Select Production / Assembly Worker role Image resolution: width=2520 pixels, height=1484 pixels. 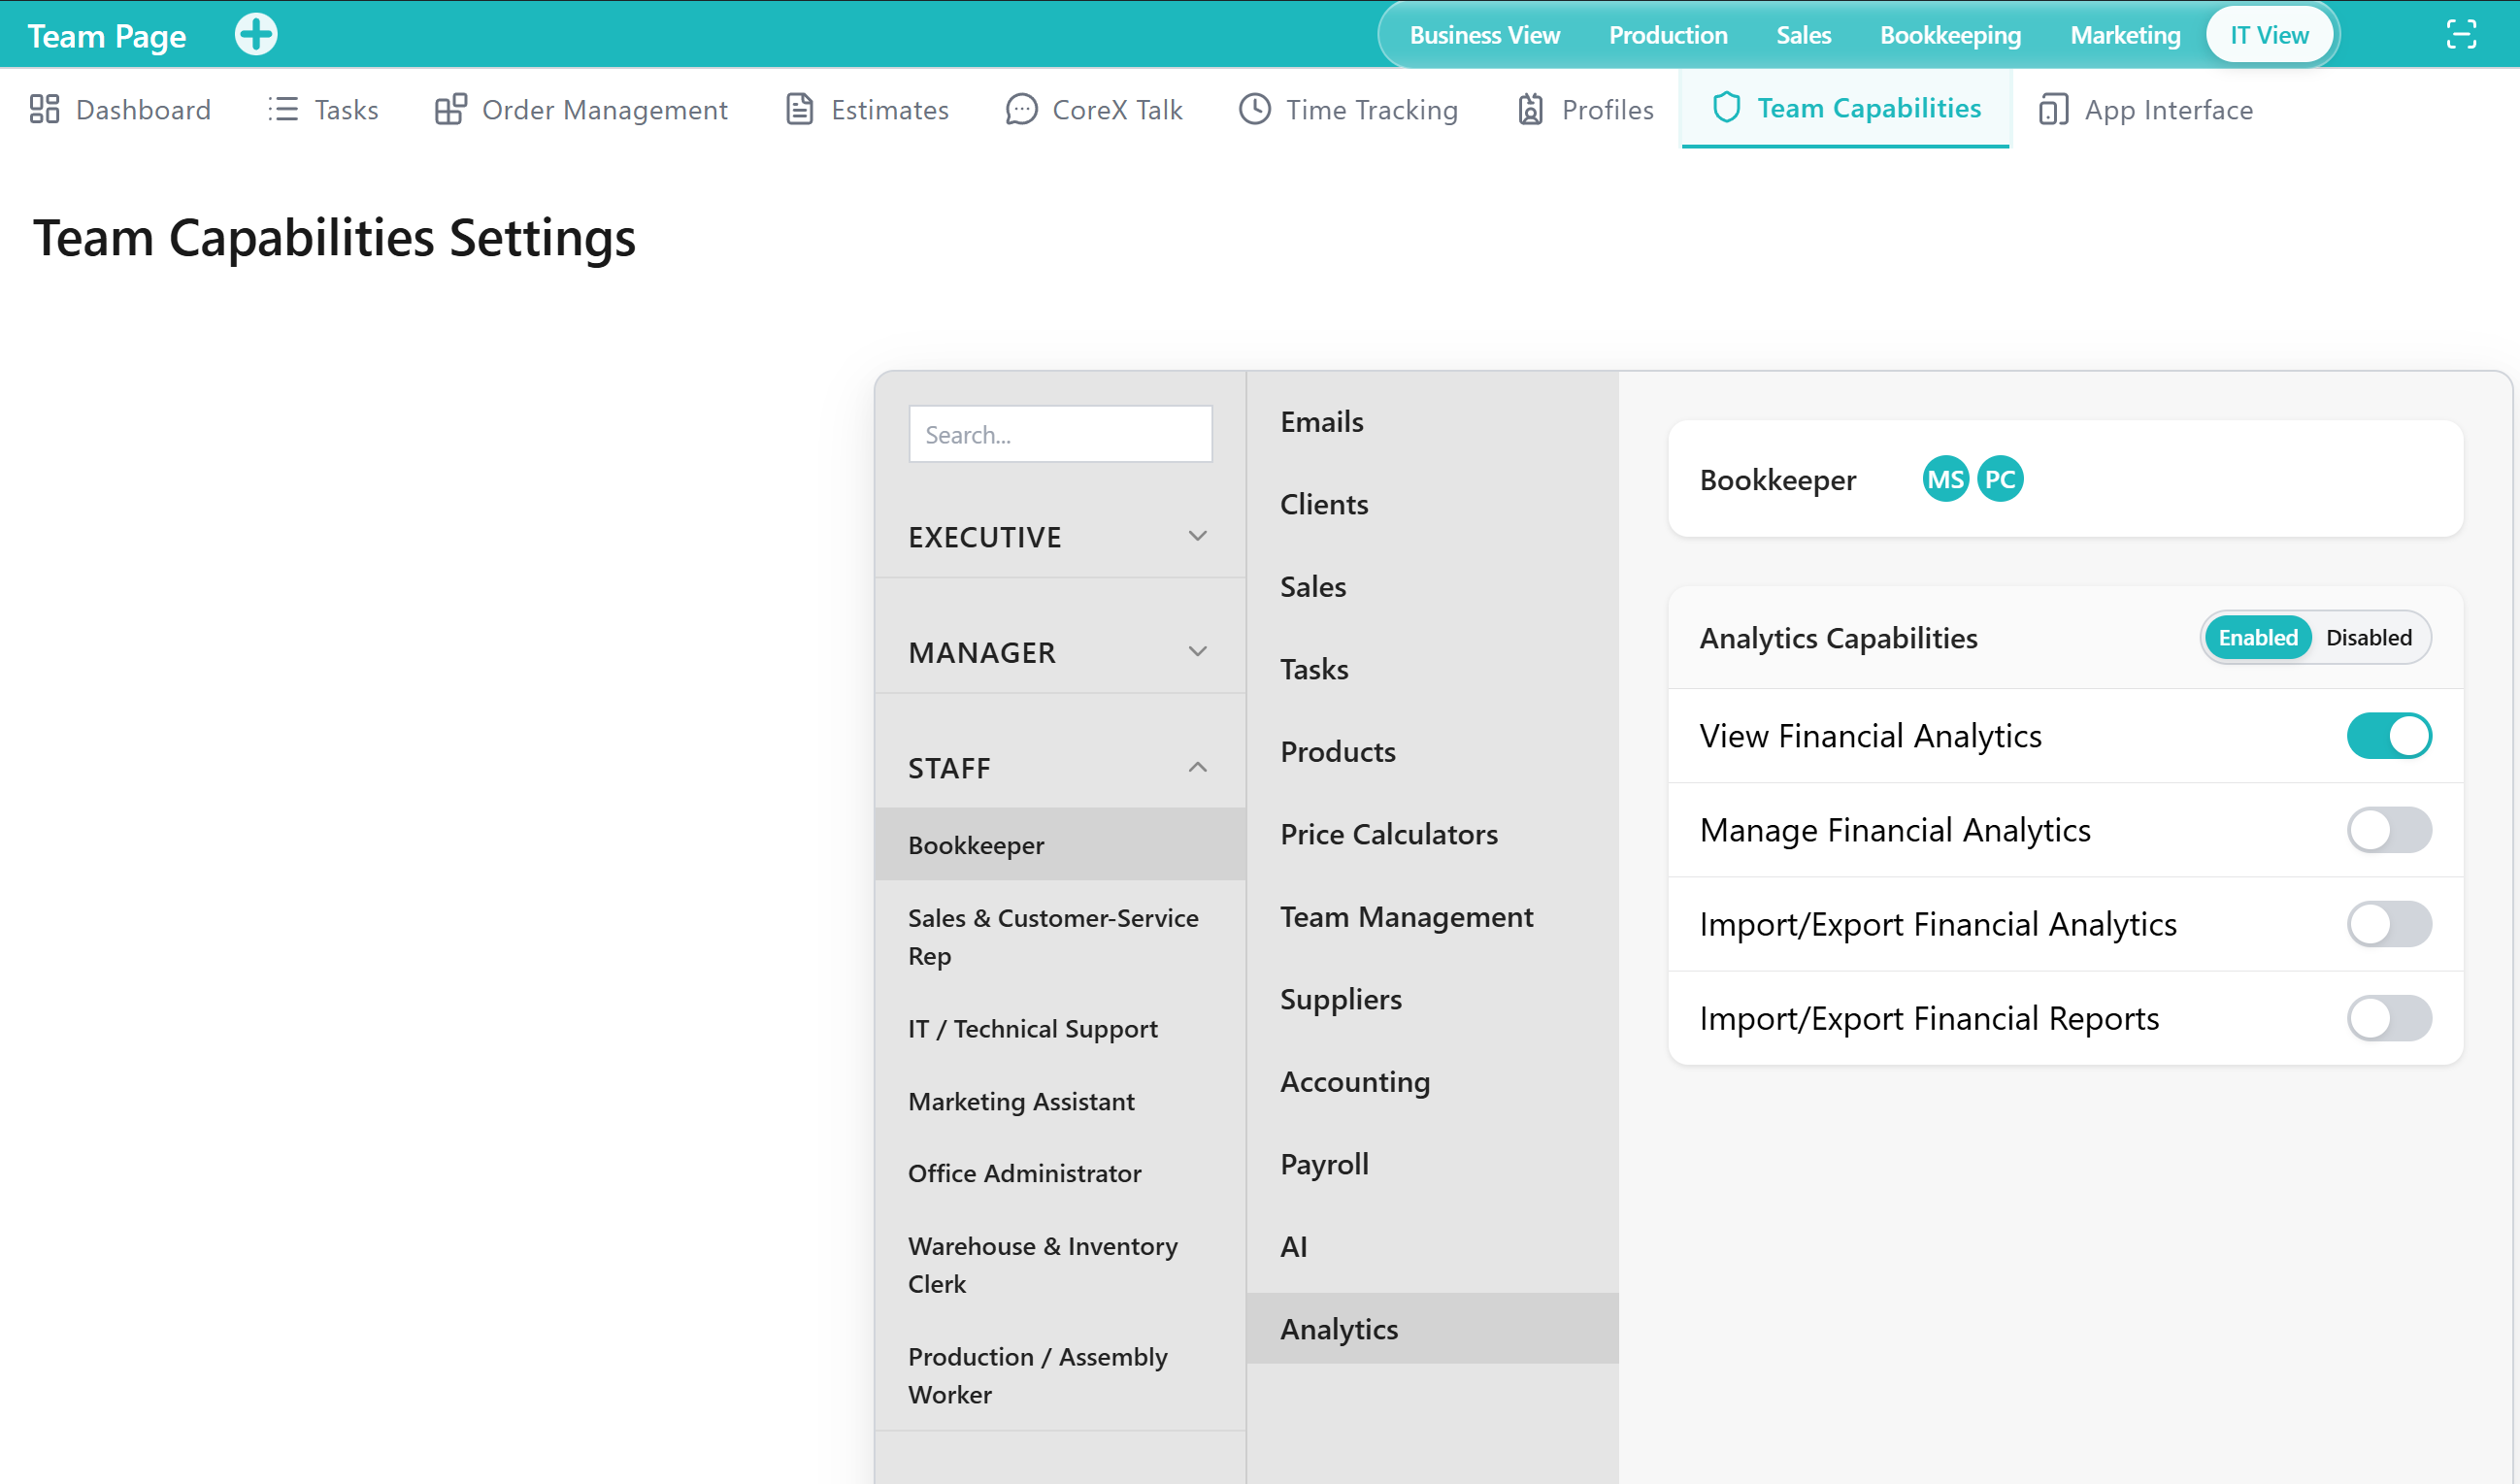[1060, 1376]
